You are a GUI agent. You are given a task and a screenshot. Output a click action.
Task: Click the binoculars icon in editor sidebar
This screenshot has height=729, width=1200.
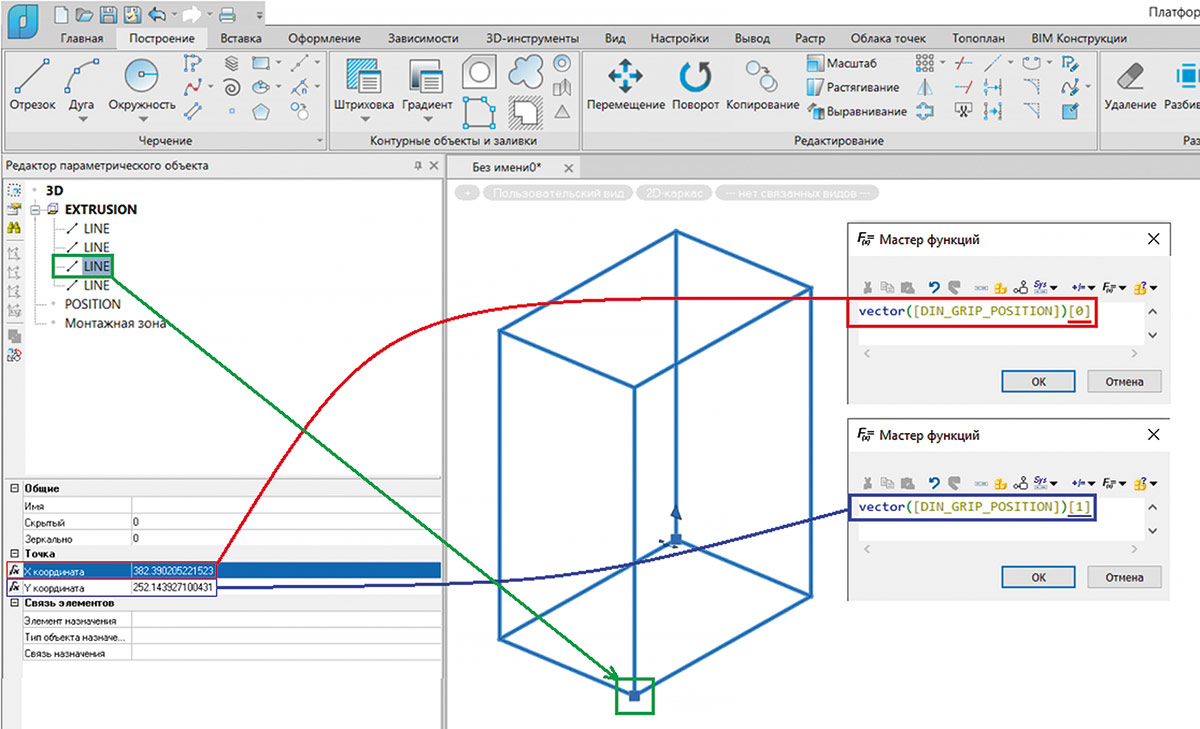(14, 228)
